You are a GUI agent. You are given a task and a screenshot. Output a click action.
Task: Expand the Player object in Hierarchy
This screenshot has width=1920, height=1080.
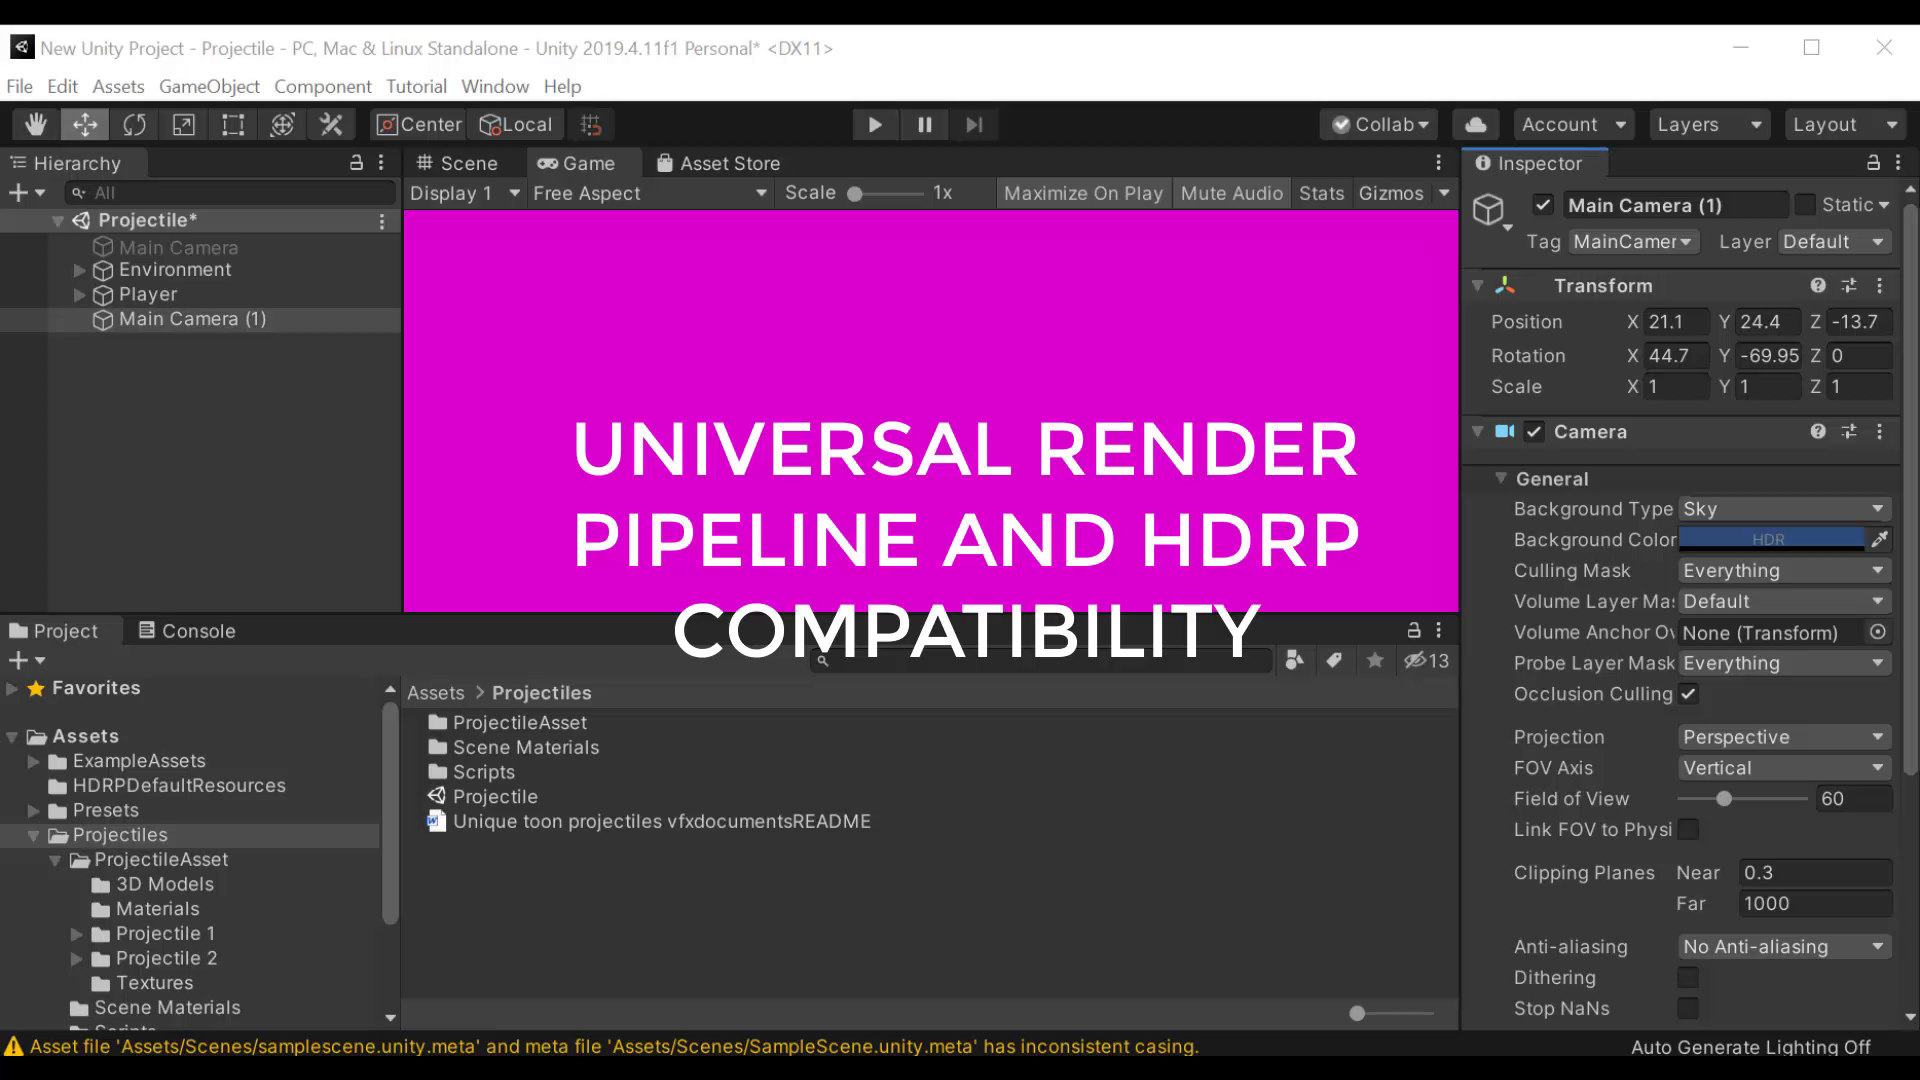pyautogui.click(x=79, y=295)
